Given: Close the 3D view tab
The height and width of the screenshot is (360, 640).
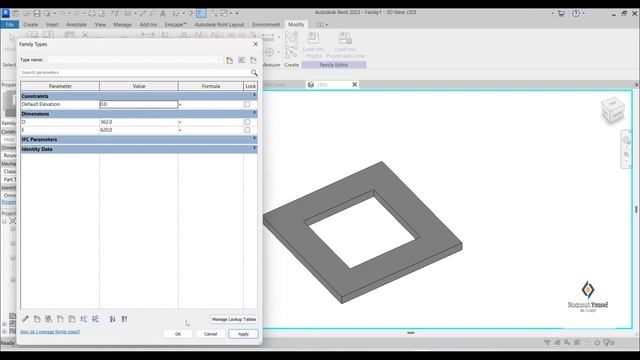Looking at the screenshot, I should [355, 84].
